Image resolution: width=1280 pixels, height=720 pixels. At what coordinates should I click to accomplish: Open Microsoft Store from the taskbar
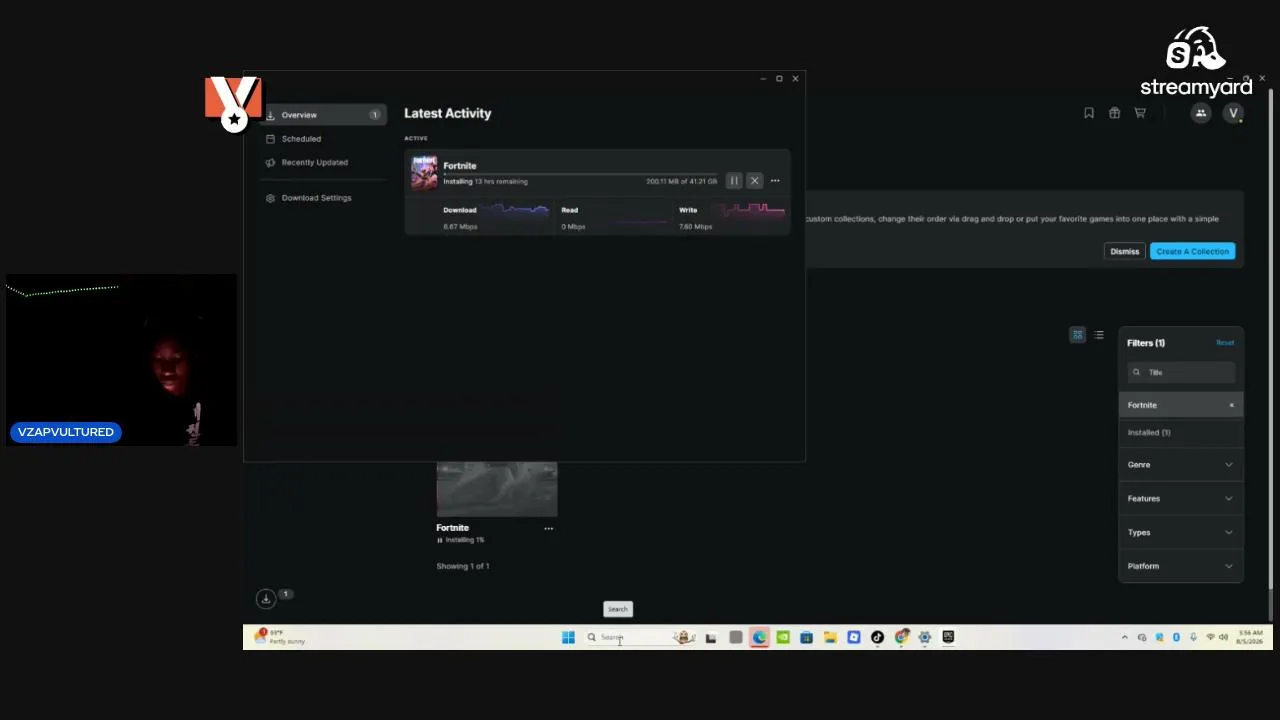pyautogui.click(x=806, y=637)
